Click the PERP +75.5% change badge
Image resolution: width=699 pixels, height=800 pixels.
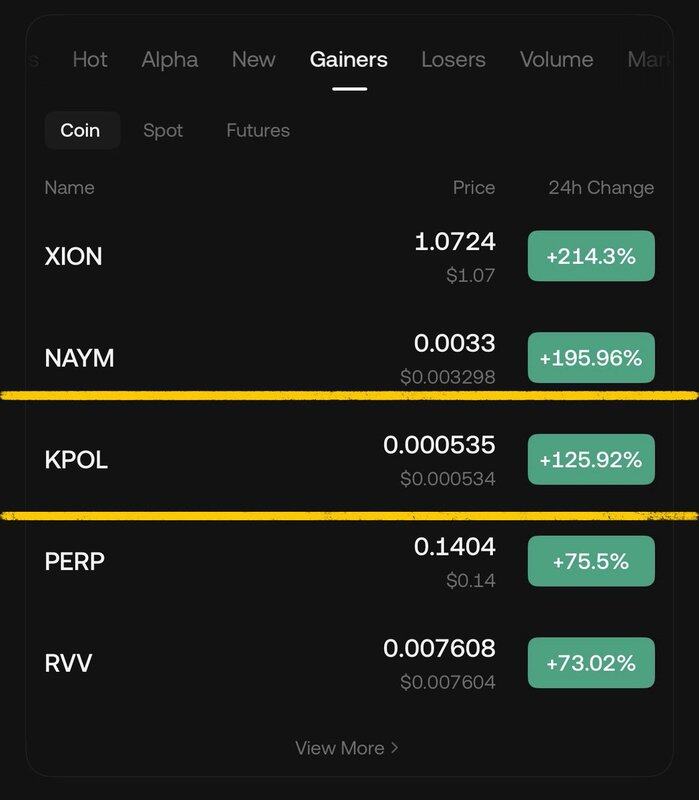(591, 561)
